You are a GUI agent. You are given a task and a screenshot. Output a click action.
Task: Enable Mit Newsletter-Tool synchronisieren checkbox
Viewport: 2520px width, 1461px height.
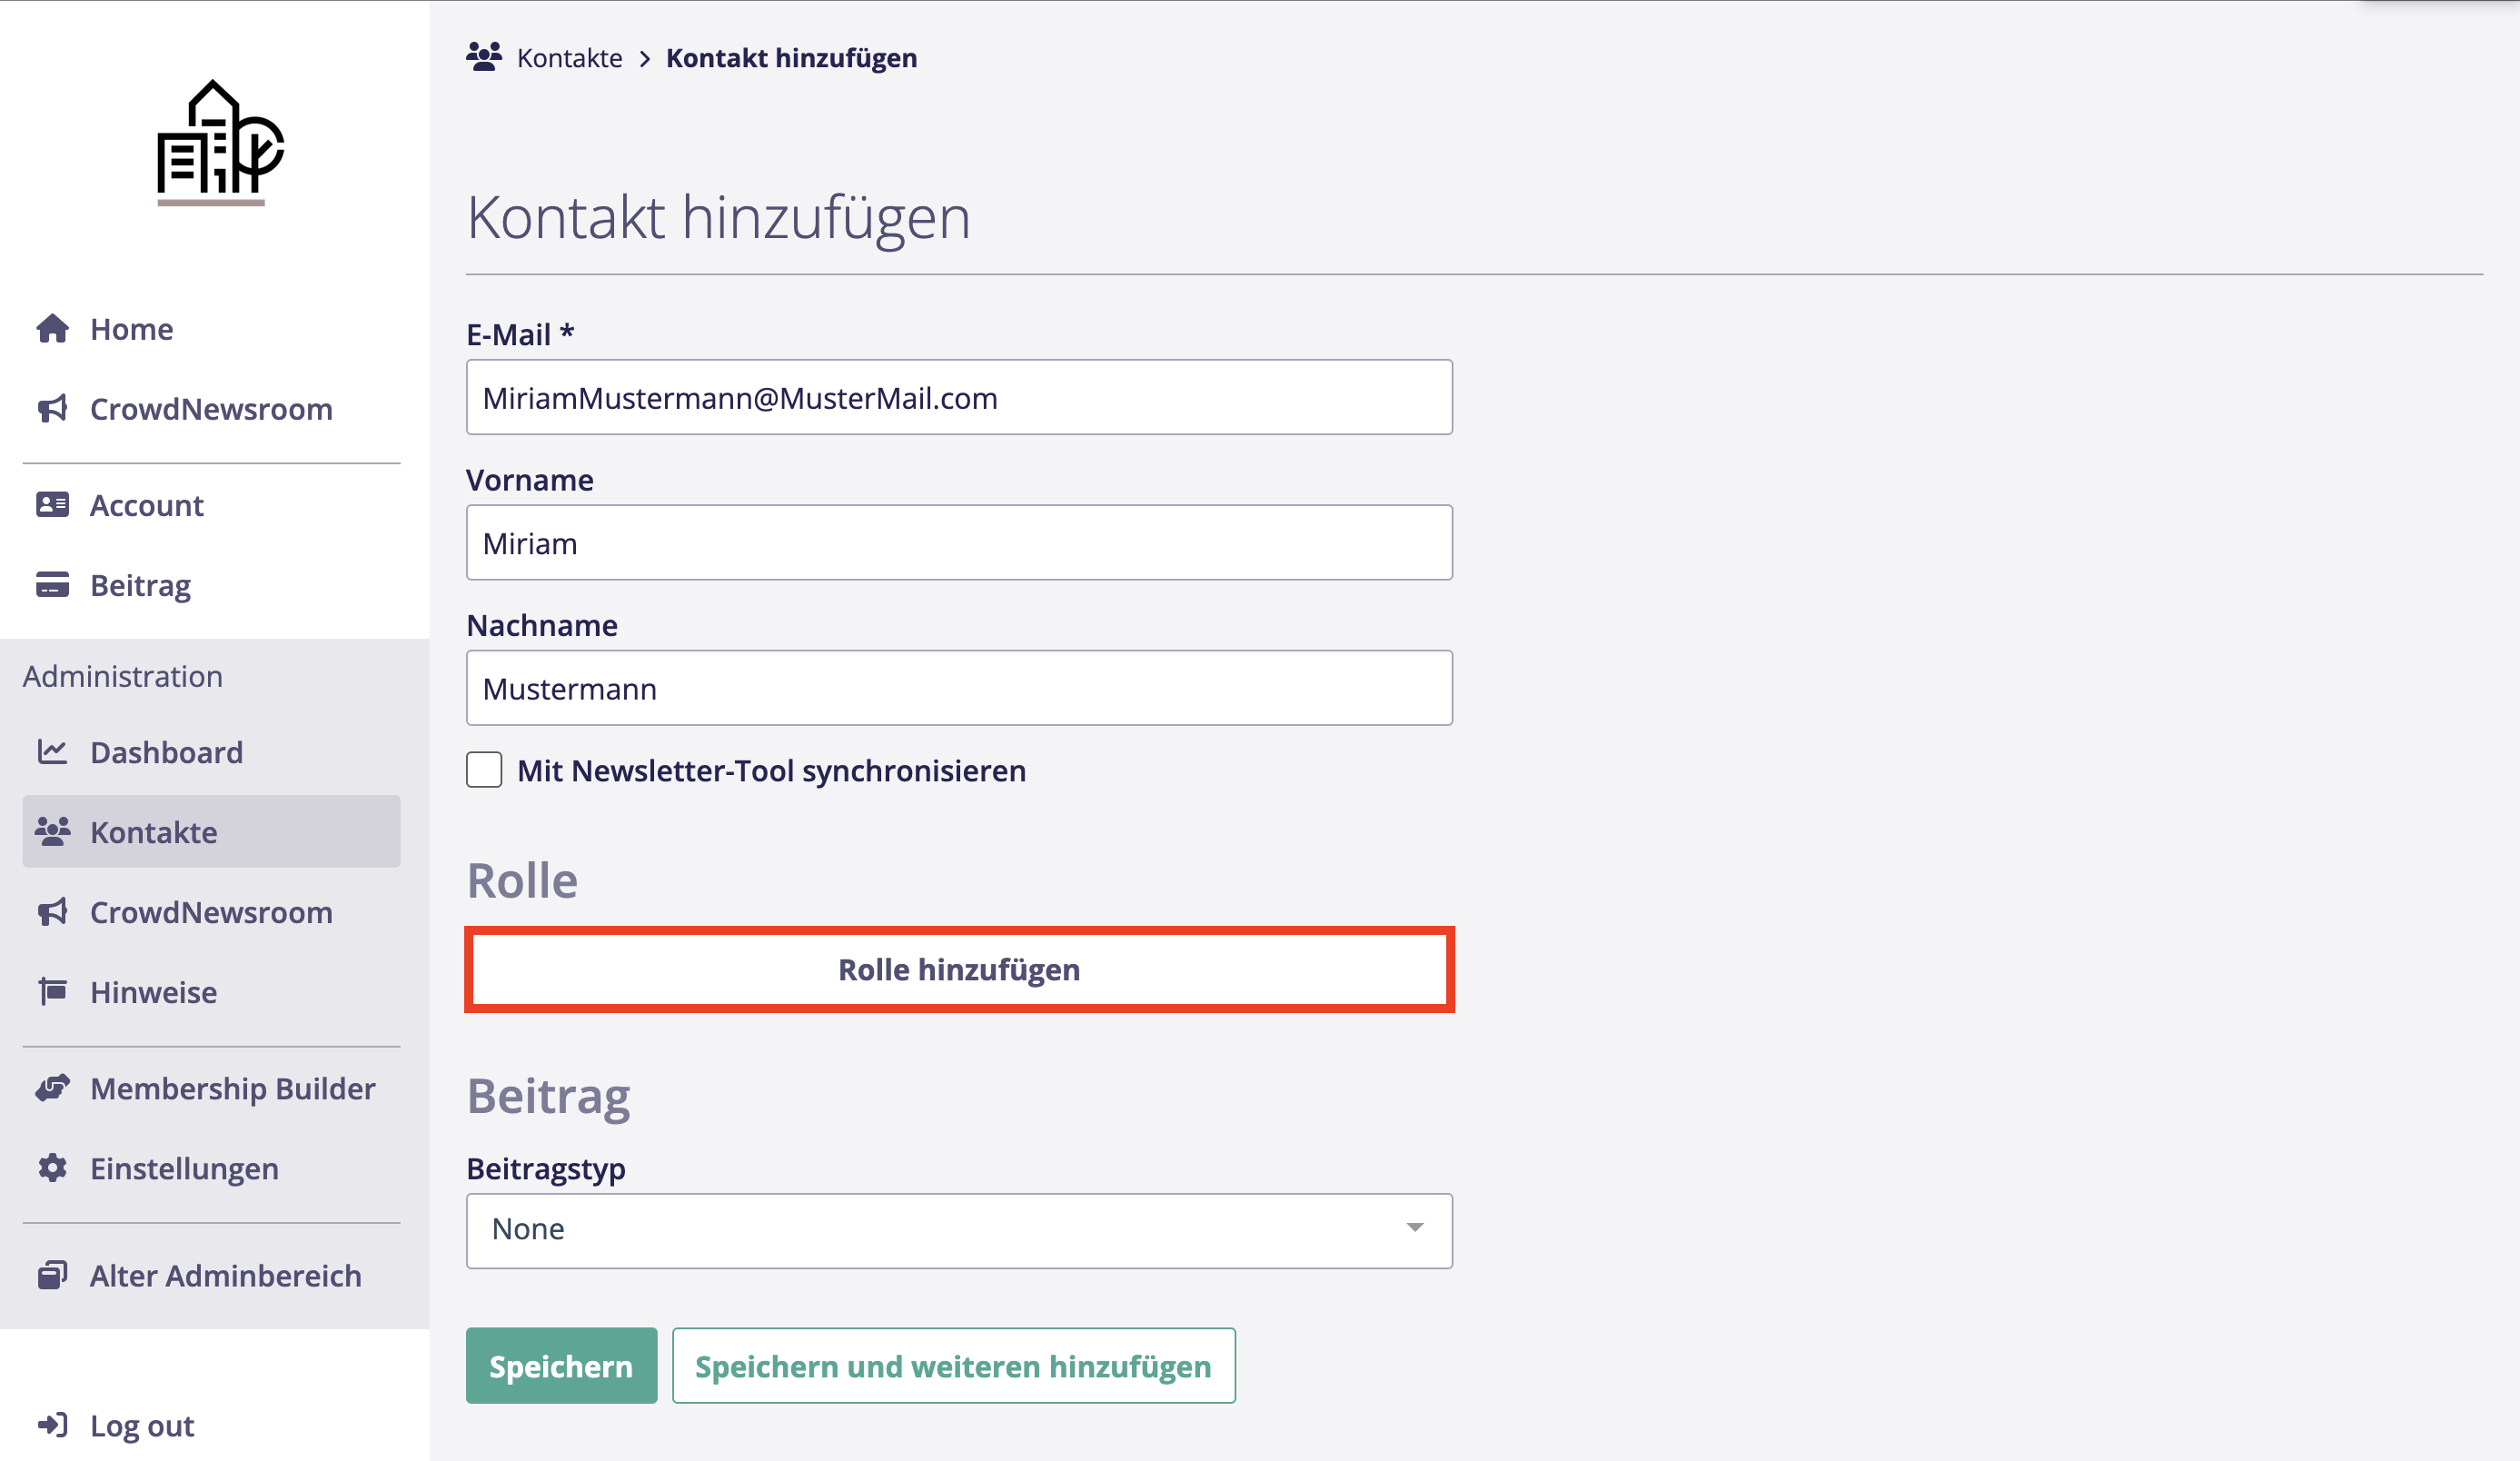(x=484, y=770)
